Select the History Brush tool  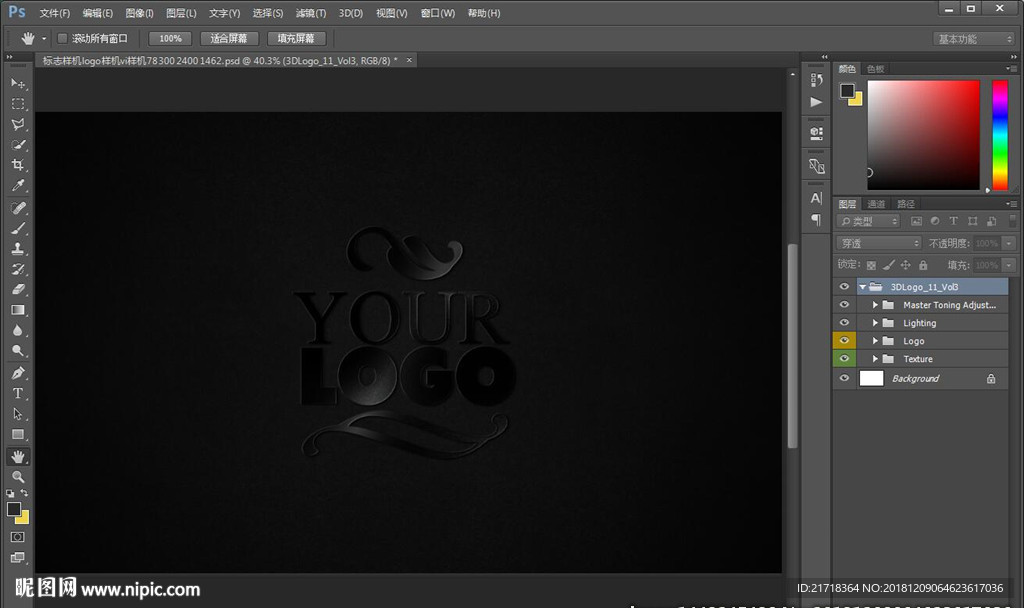[x=18, y=269]
